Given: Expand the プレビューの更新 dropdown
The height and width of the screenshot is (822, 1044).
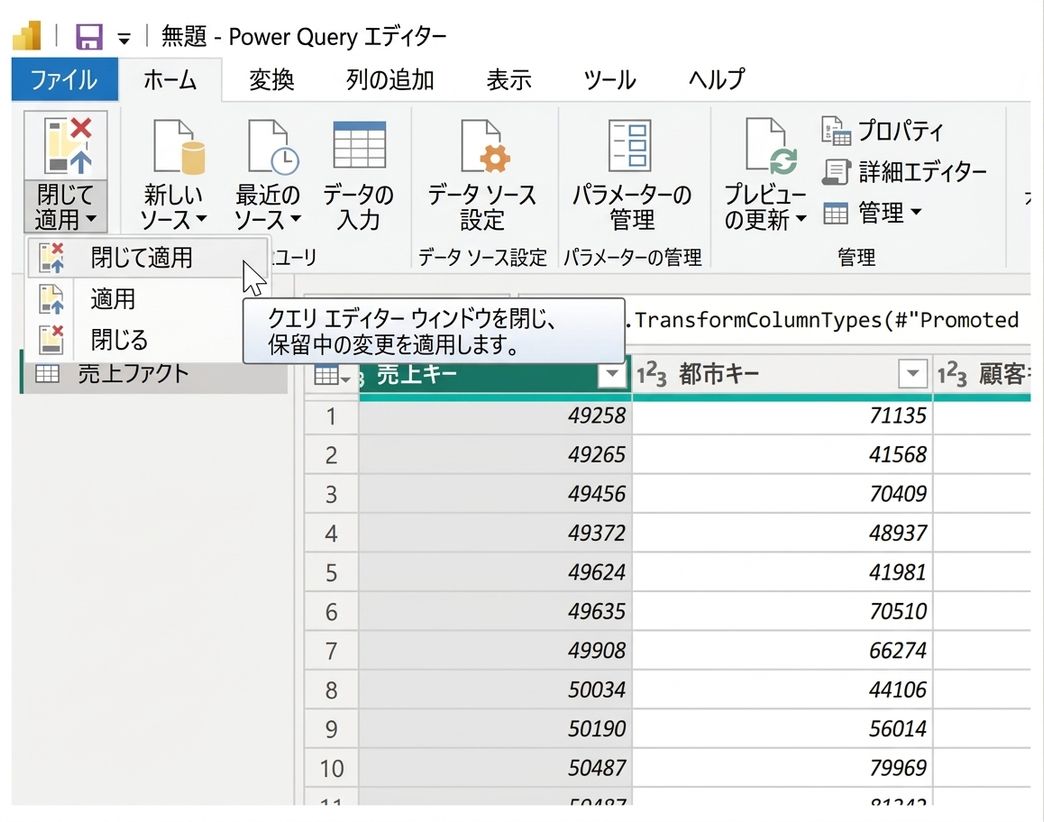Looking at the screenshot, I should (801, 218).
